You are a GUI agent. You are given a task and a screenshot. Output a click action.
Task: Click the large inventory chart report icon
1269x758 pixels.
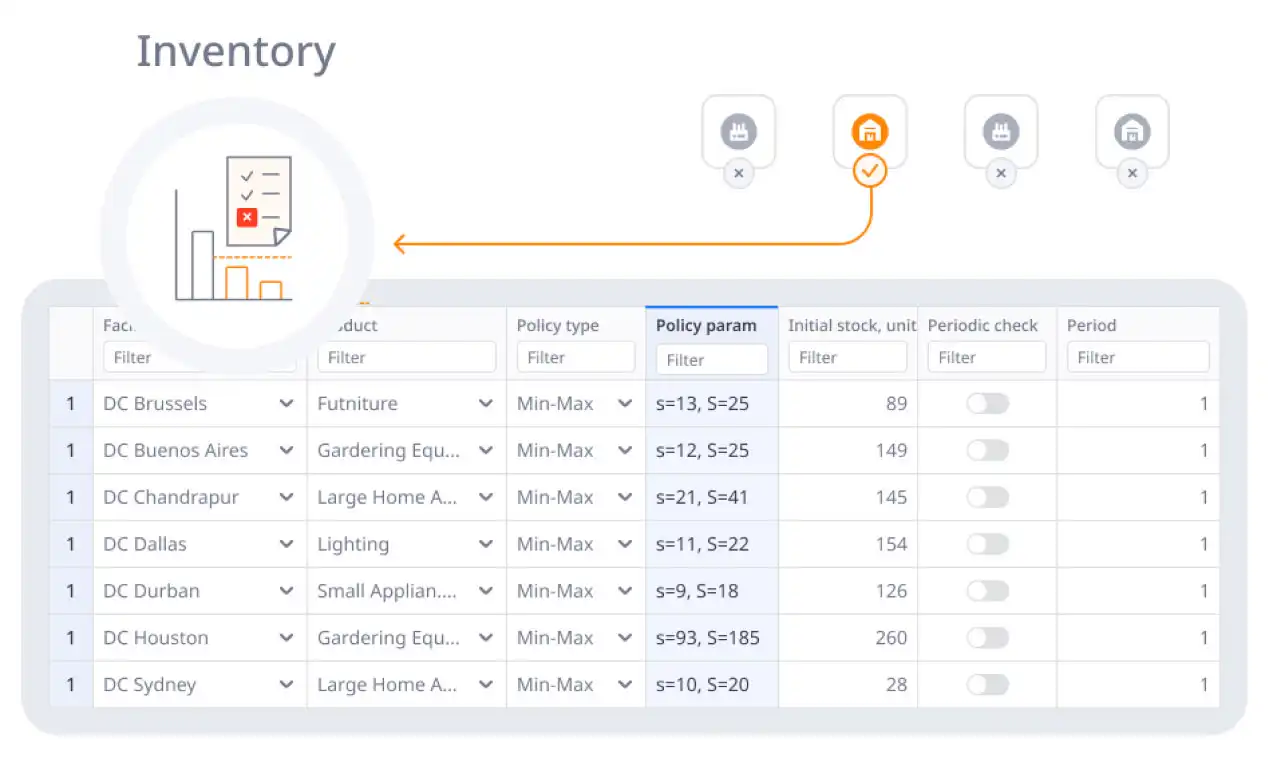pos(237,230)
